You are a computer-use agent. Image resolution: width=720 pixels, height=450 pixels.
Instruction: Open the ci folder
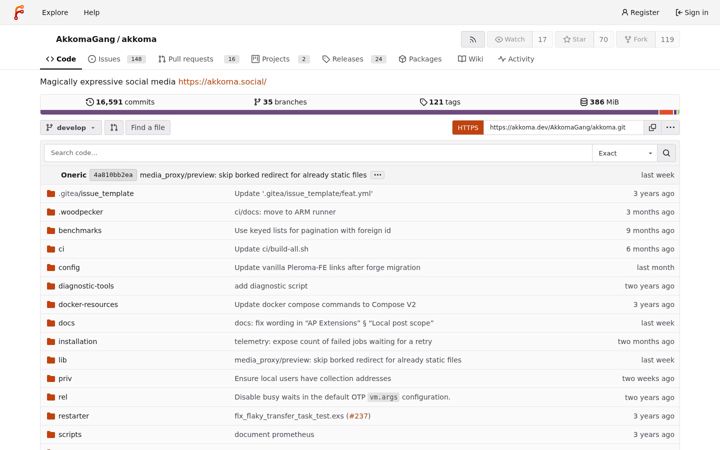pos(61,249)
